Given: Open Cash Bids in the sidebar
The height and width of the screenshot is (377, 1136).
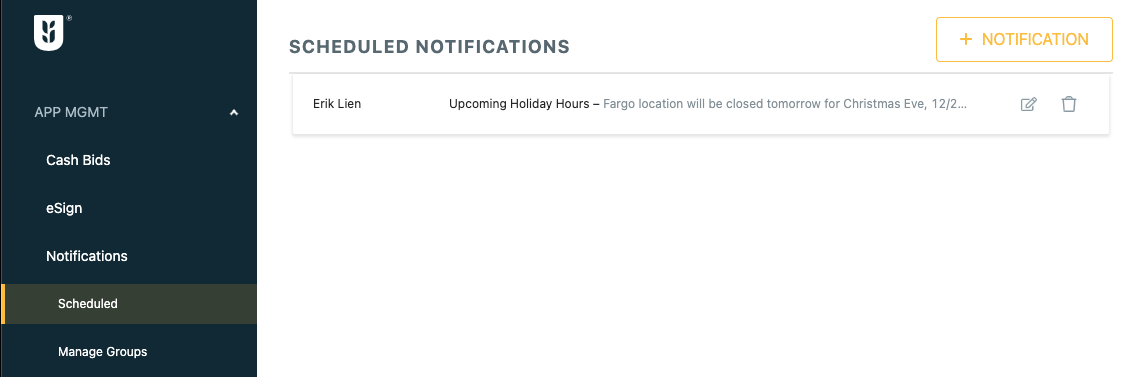Looking at the screenshot, I should pyautogui.click(x=78, y=160).
